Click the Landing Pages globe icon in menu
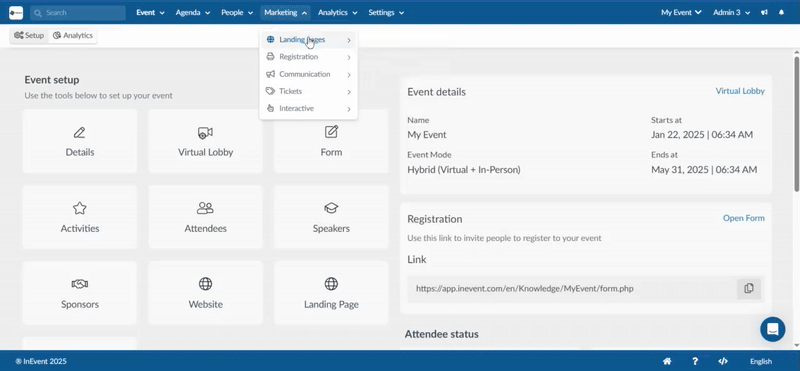Screen dimensions: 800x371 (x=270, y=40)
